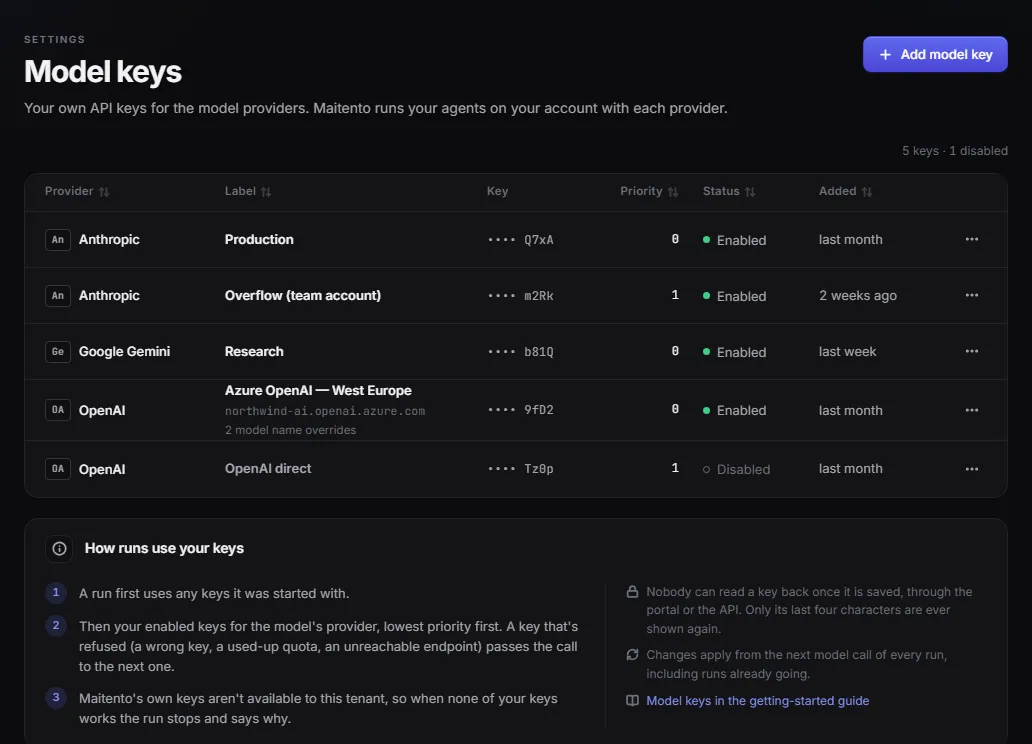The width and height of the screenshot is (1032, 744).
Task: Click masked key ending Tz0p
Action: click(521, 469)
